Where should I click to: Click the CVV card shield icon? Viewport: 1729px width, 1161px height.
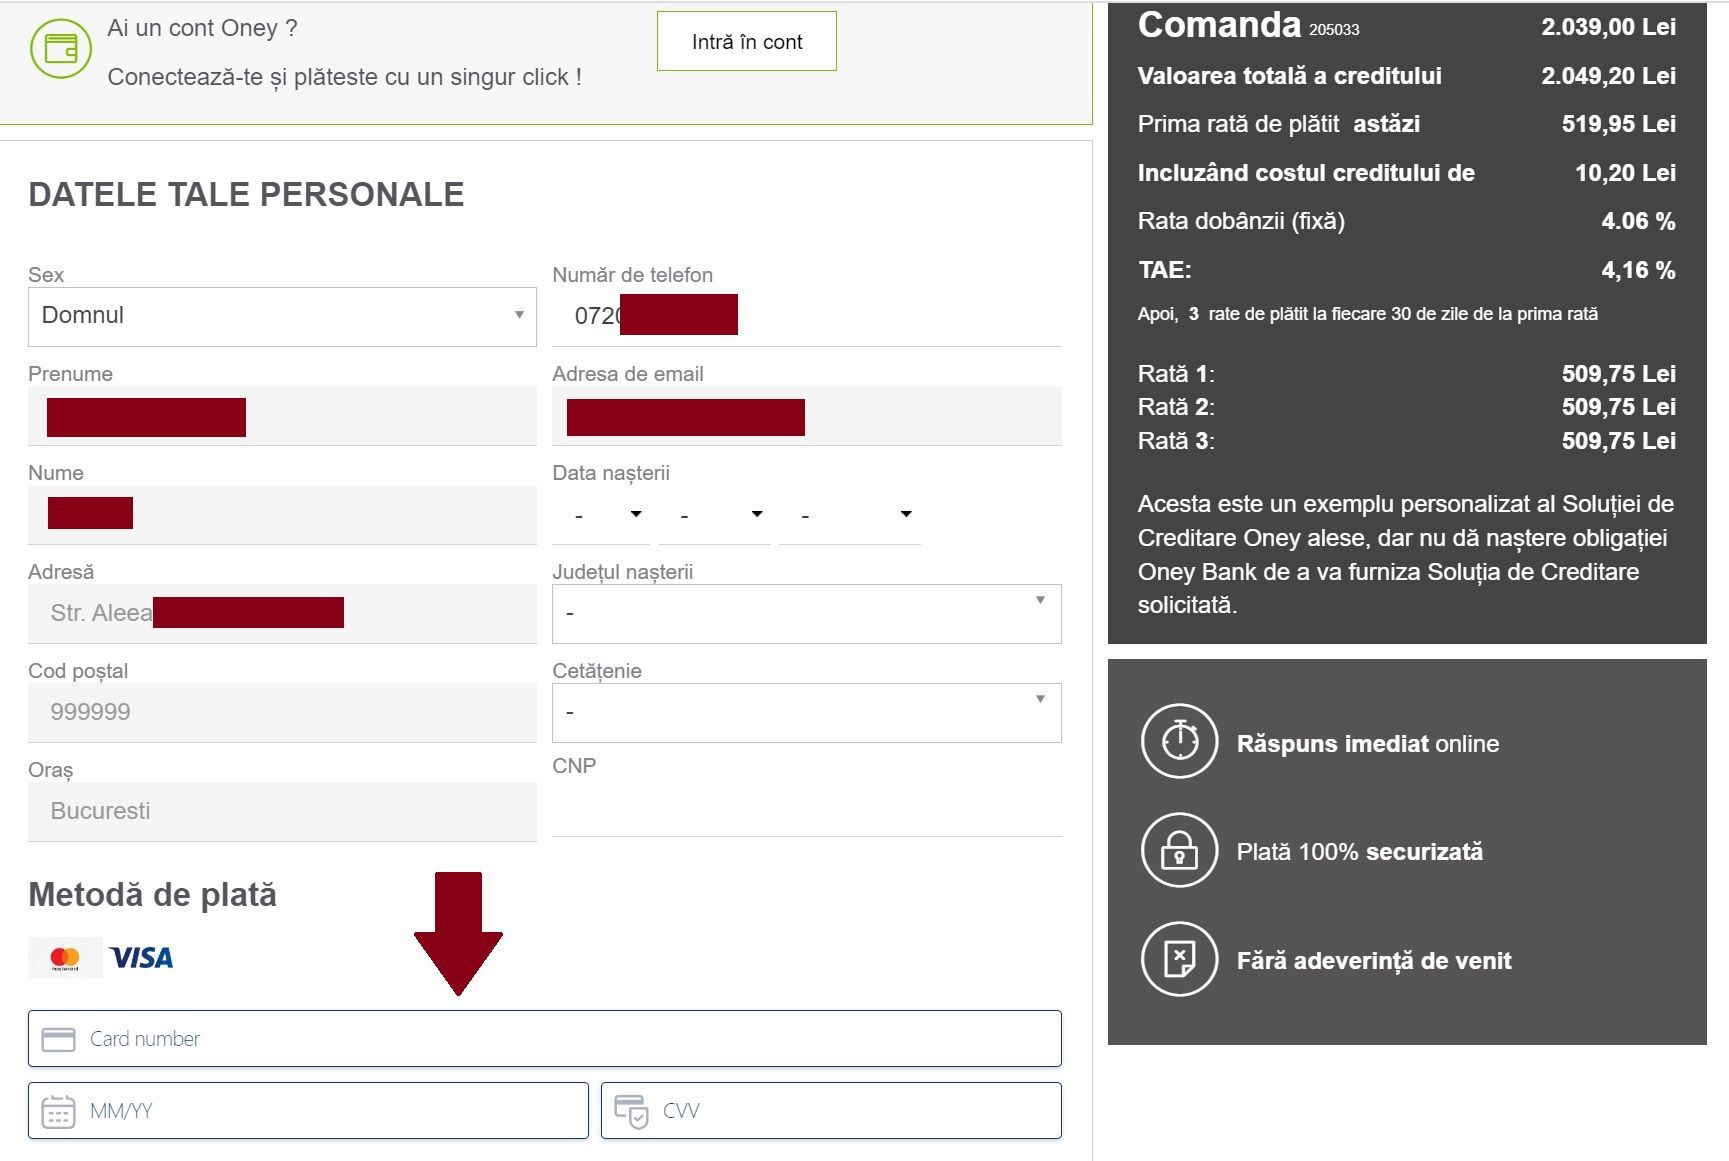click(631, 1111)
